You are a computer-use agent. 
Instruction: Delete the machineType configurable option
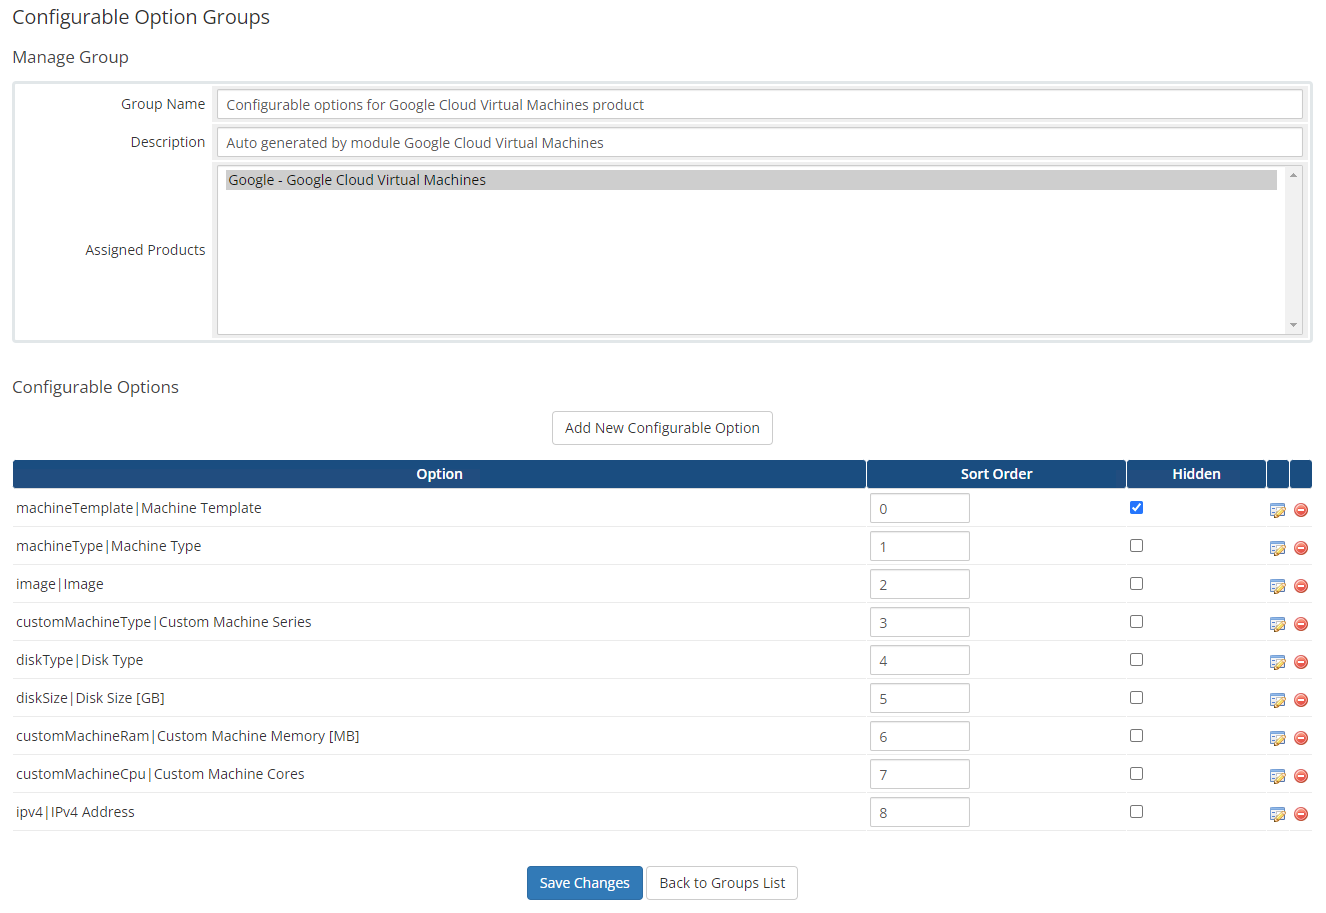click(1301, 548)
